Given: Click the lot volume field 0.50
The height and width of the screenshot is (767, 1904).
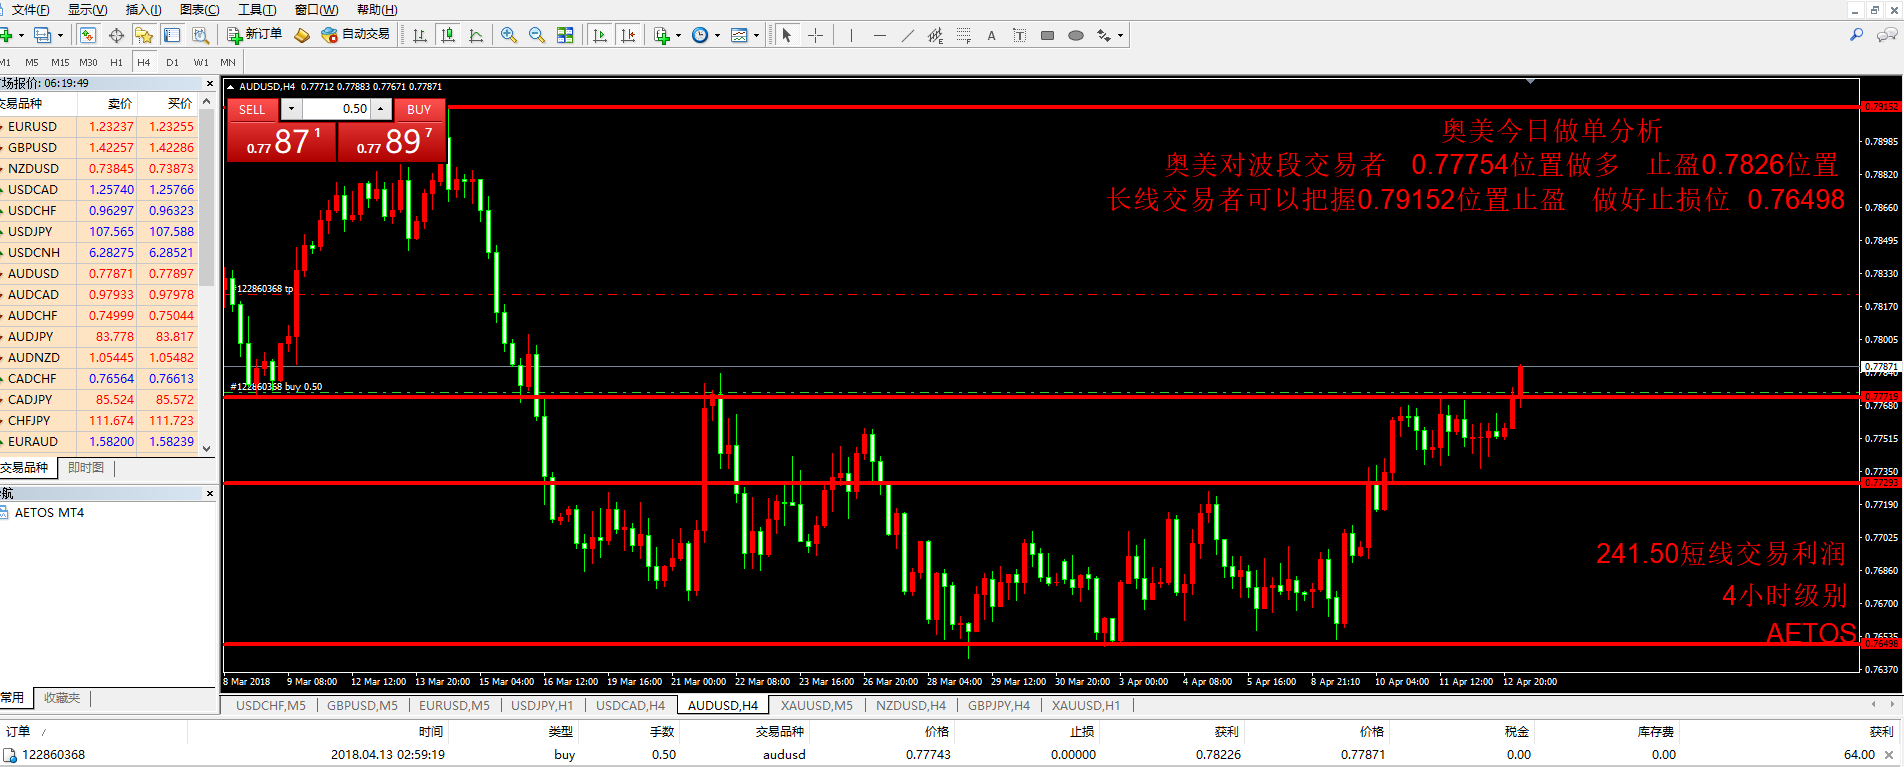Looking at the screenshot, I should point(336,109).
